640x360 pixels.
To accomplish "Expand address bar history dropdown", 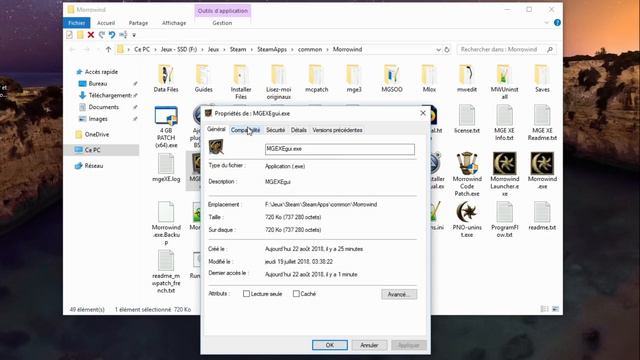I will click(x=438, y=49).
